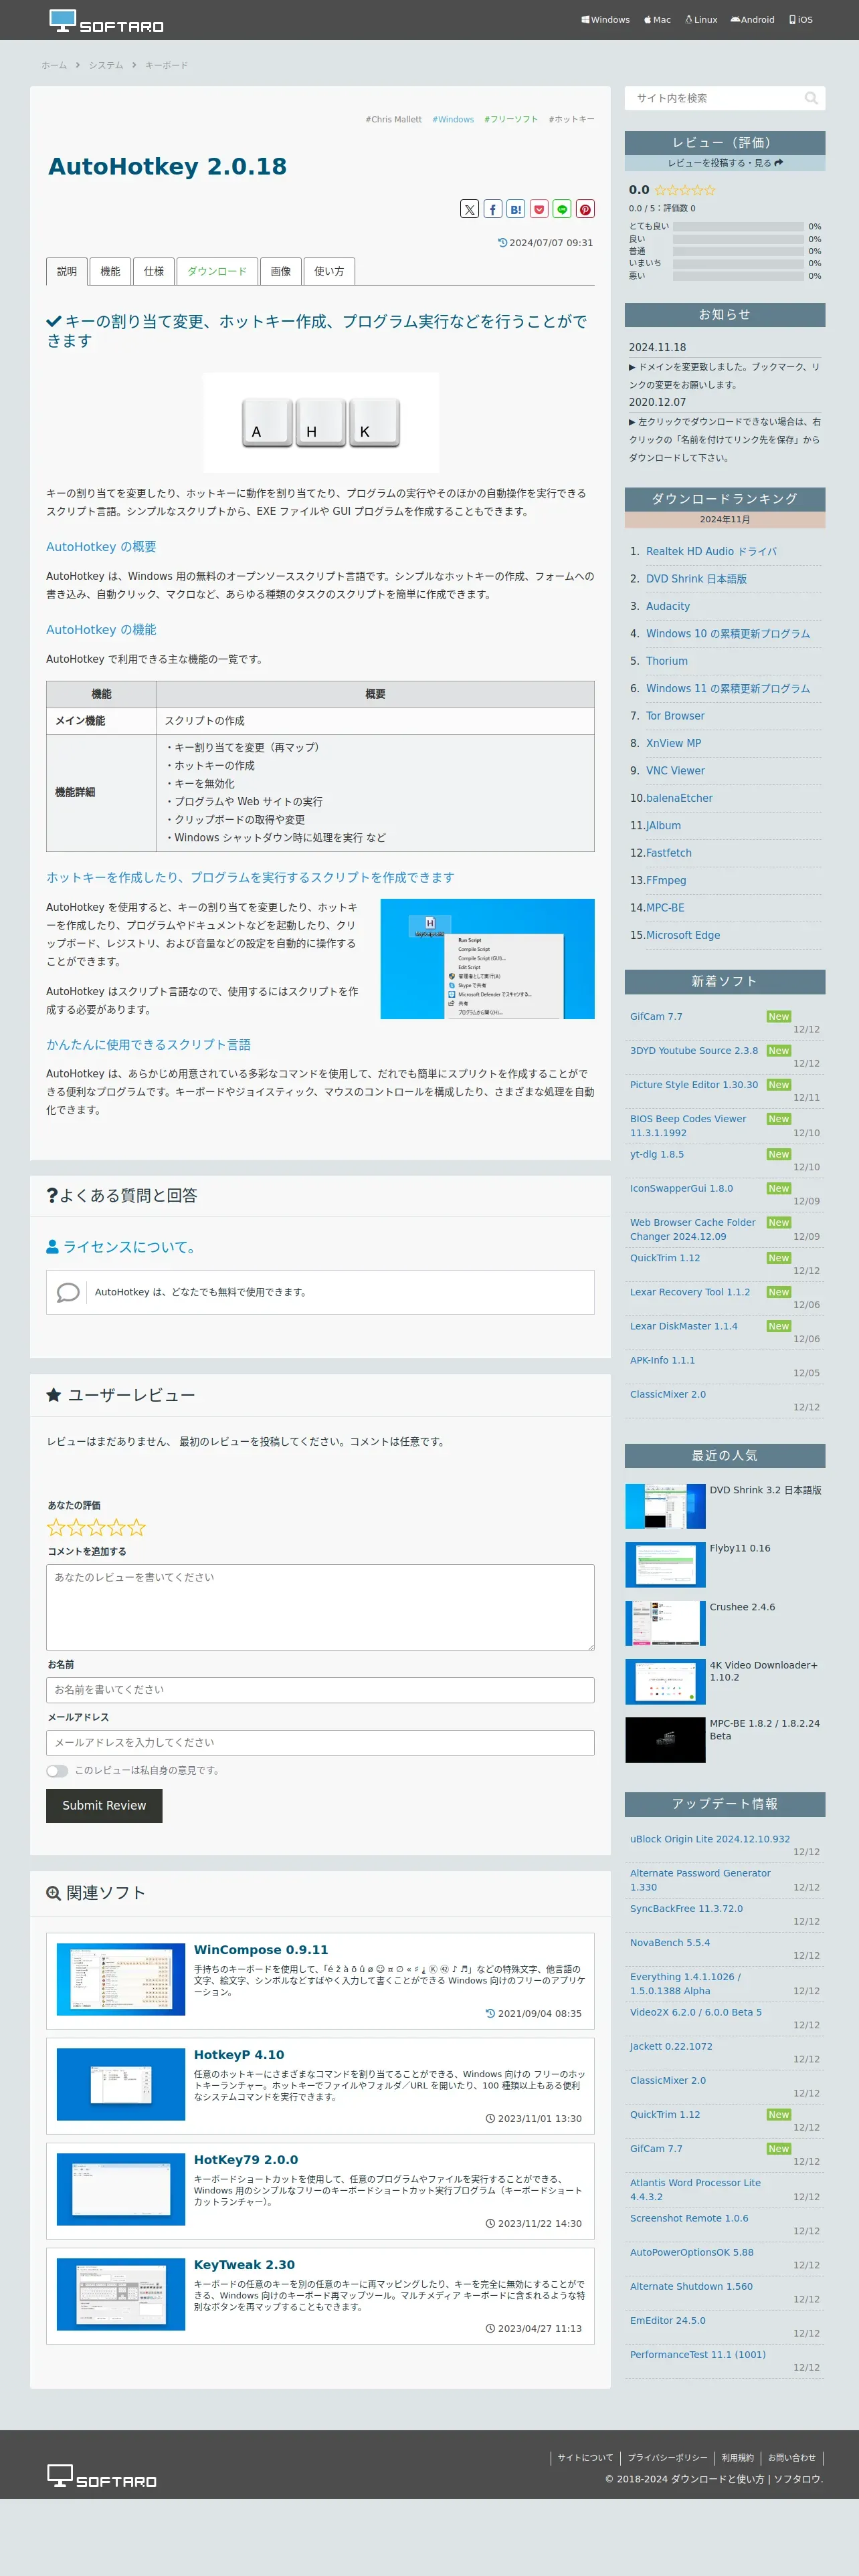Open the Crushee 2.4.6 thumbnail
Viewport: 859px width, 2576px height.
tap(665, 1623)
